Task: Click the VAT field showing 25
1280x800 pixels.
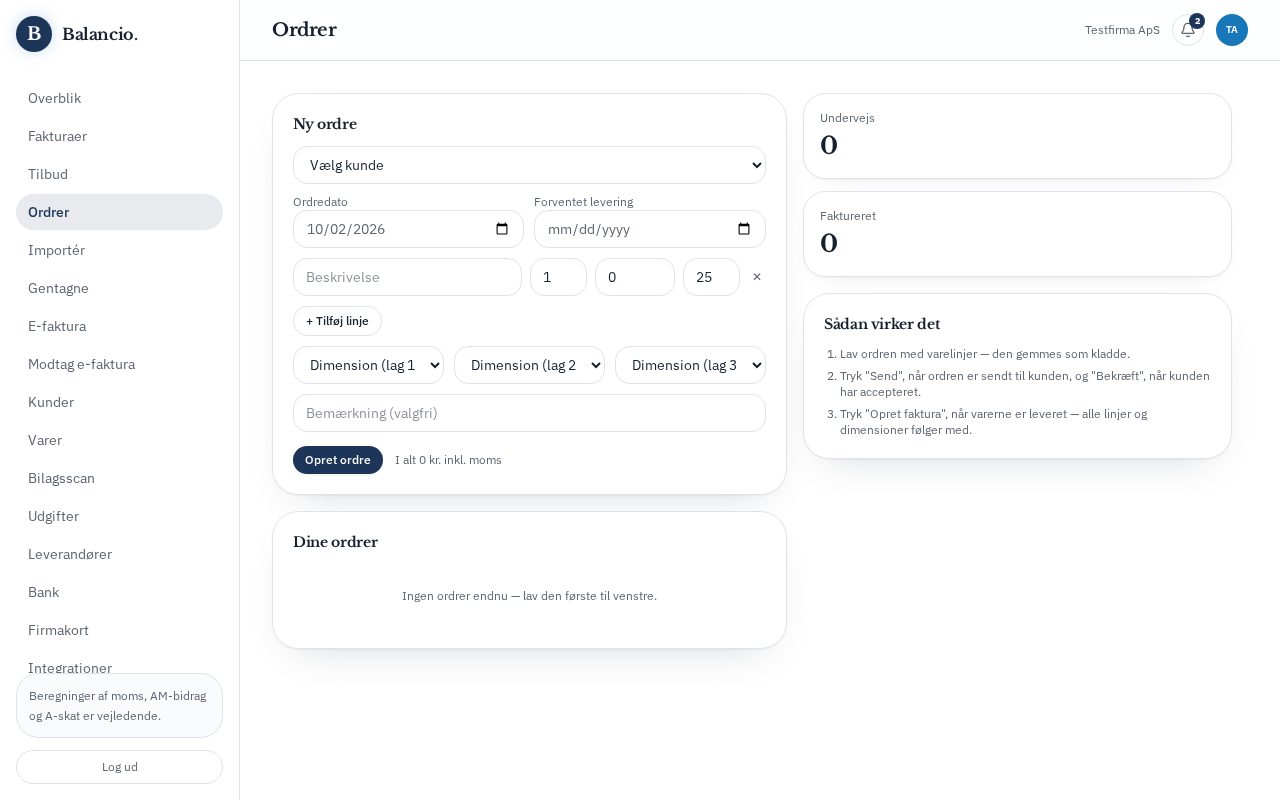Action: (711, 277)
